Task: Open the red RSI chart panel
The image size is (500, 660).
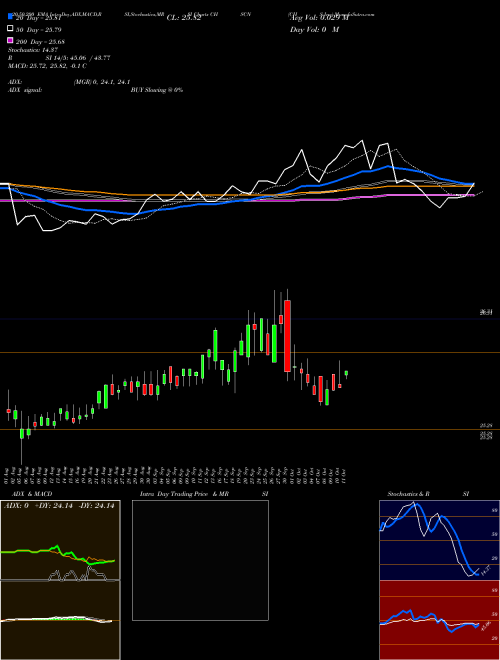Action: click(x=439, y=620)
